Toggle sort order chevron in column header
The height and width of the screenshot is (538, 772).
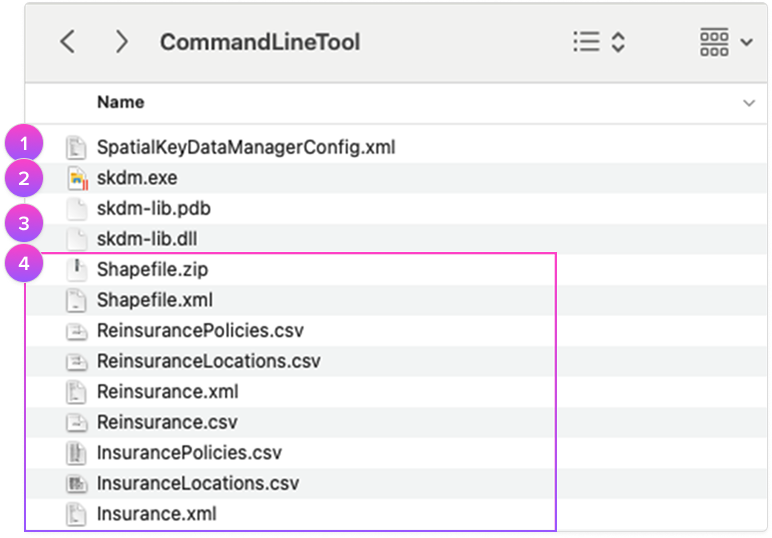pyautogui.click(x=748, y=103)
